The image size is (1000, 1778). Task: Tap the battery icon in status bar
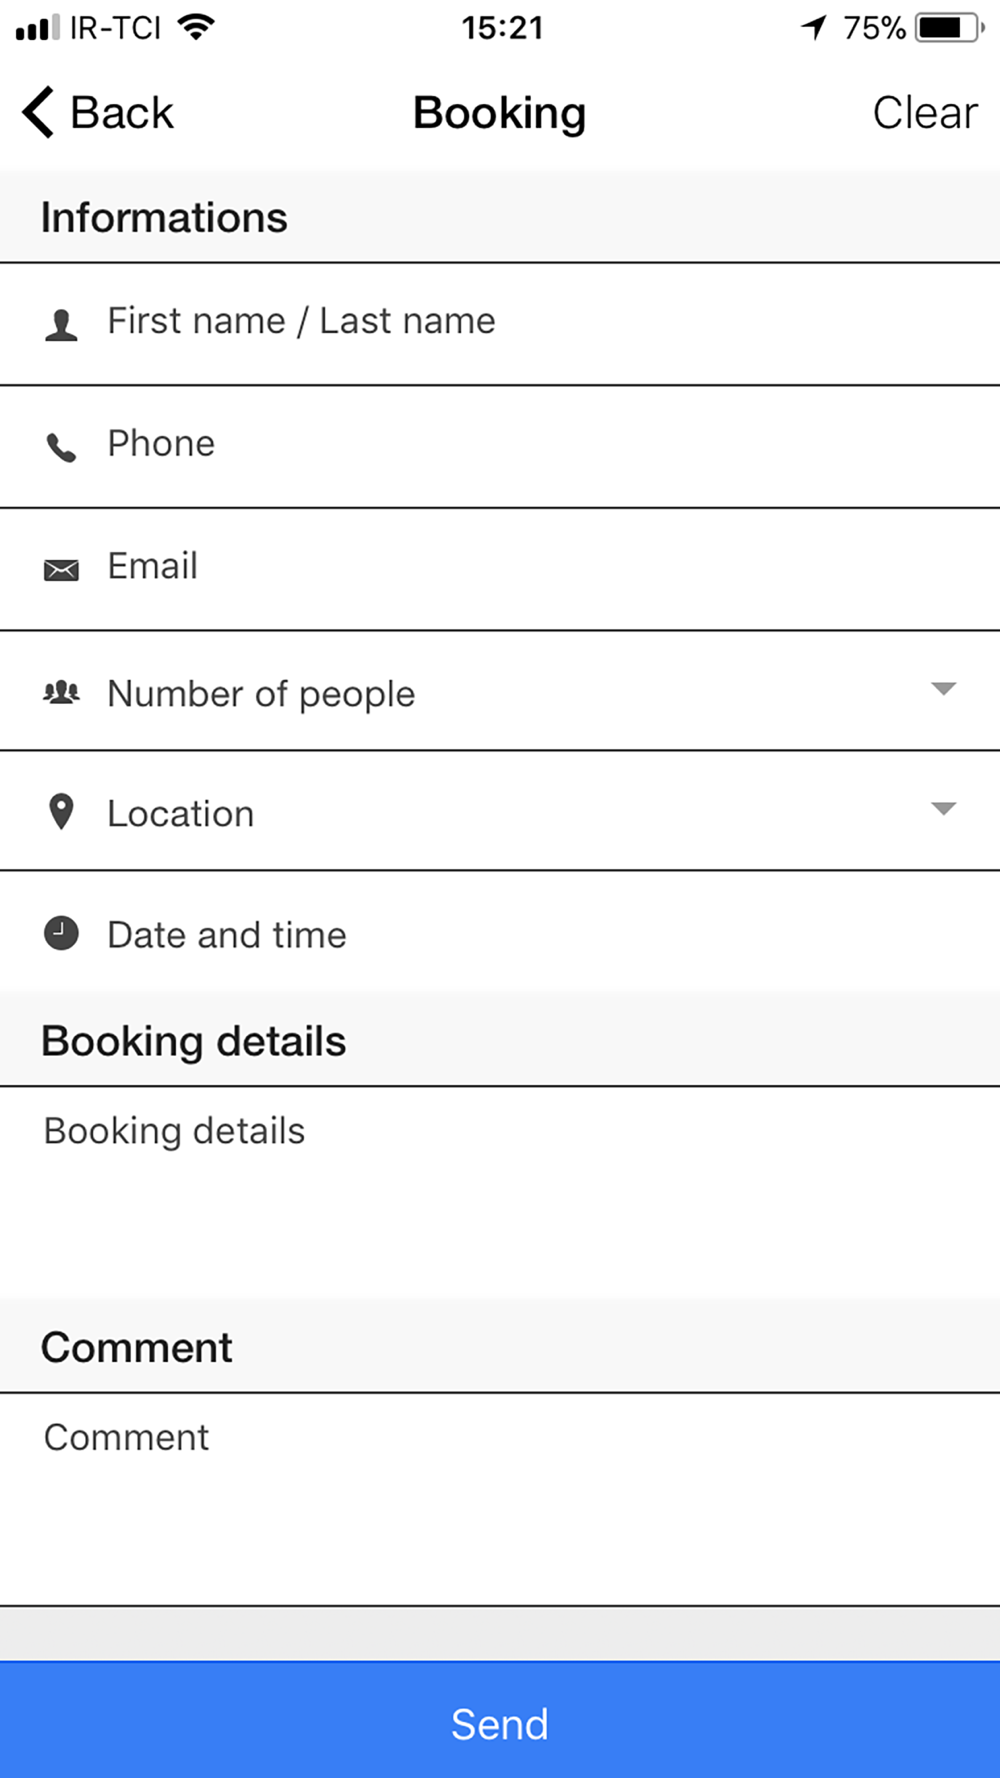(950, 27)
